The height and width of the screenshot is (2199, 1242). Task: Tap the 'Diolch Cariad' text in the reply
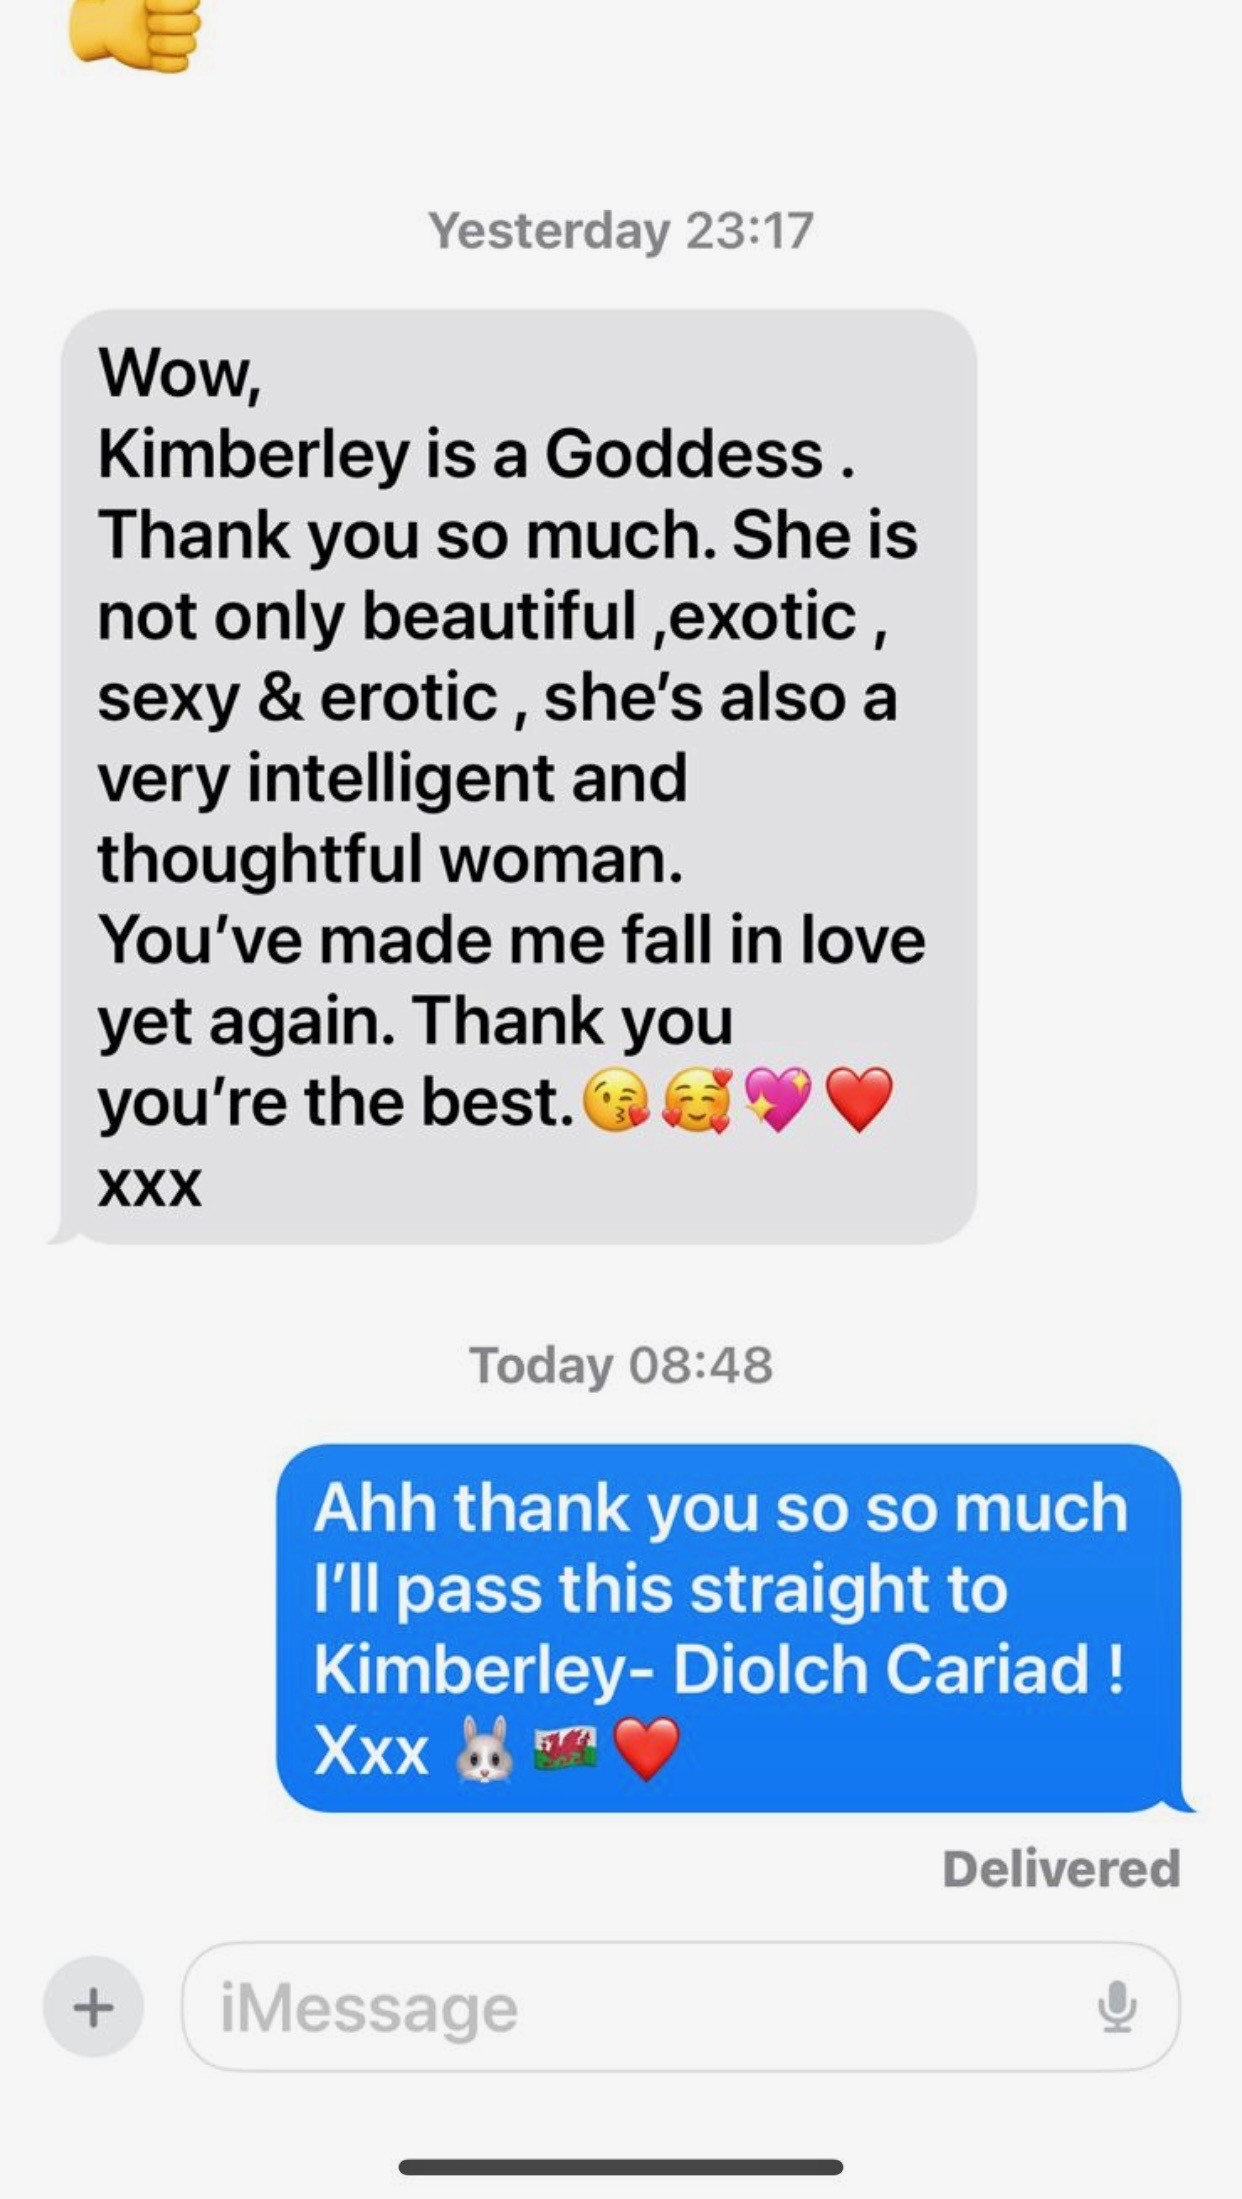(x=881, y=1669)
